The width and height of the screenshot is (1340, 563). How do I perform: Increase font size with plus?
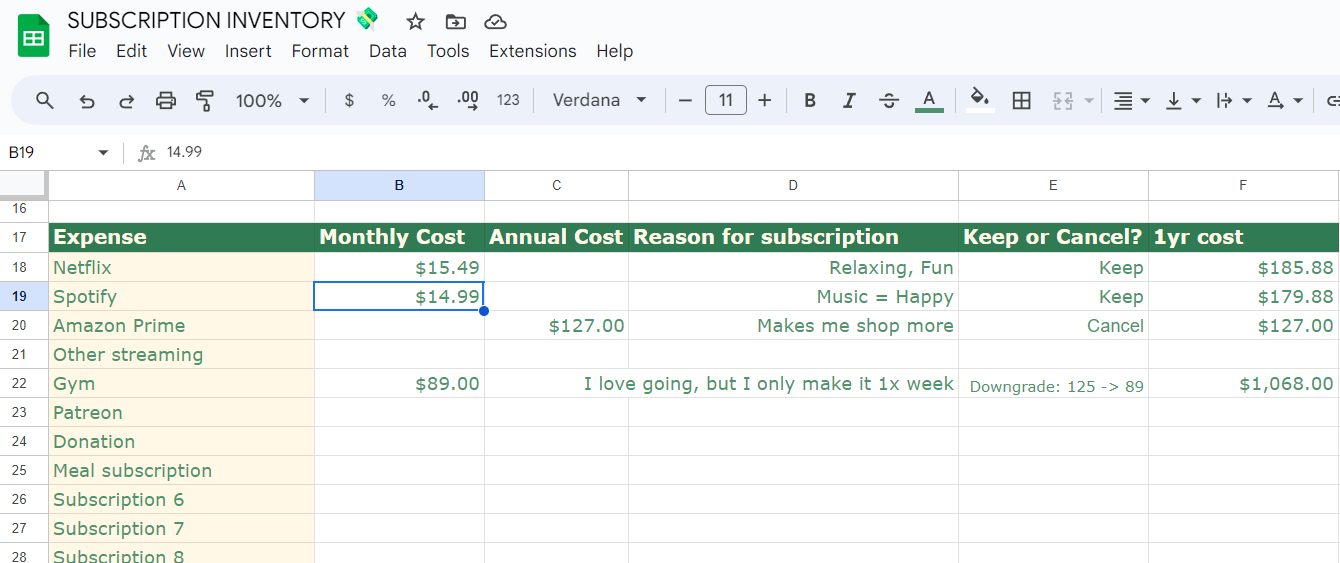point(765,100)
